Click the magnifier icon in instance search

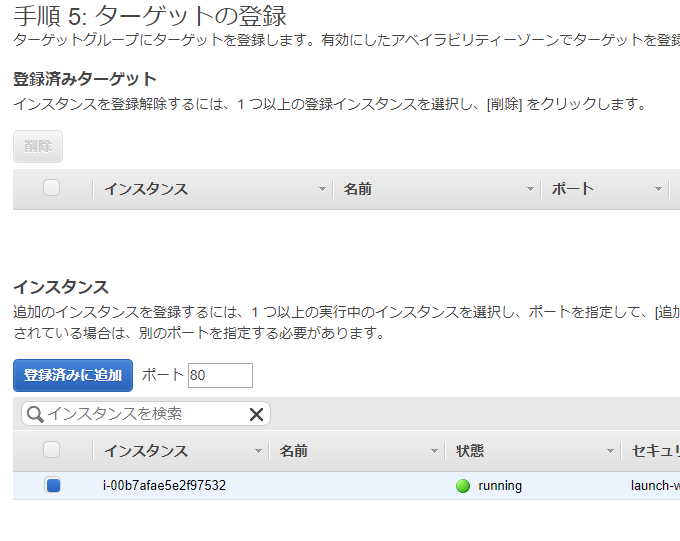[35, 414]
